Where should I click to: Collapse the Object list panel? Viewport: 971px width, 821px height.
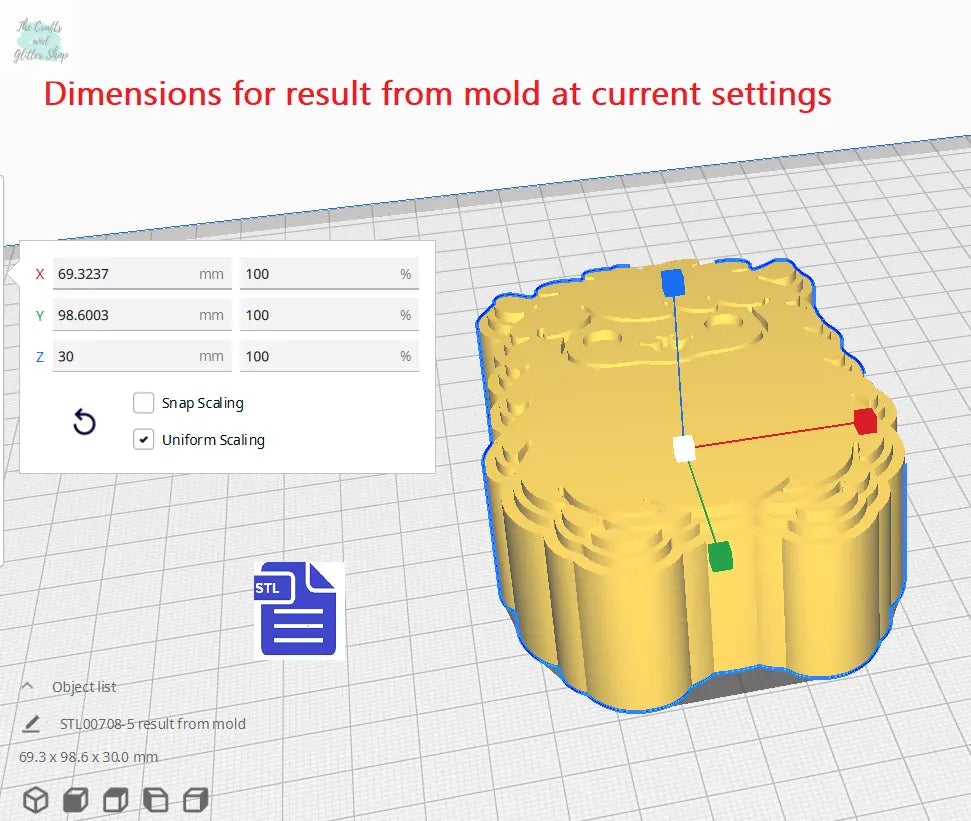28,687
